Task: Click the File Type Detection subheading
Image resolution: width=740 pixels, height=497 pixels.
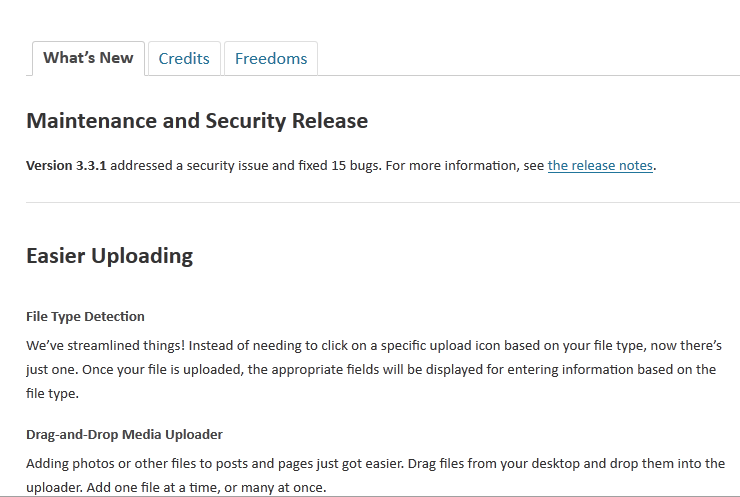Action: tap(85, 316)
